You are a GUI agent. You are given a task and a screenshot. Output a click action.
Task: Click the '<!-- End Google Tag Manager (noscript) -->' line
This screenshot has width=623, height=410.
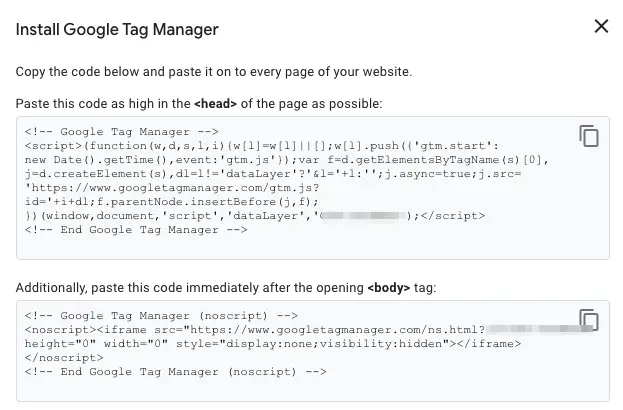tap(176, 371)
